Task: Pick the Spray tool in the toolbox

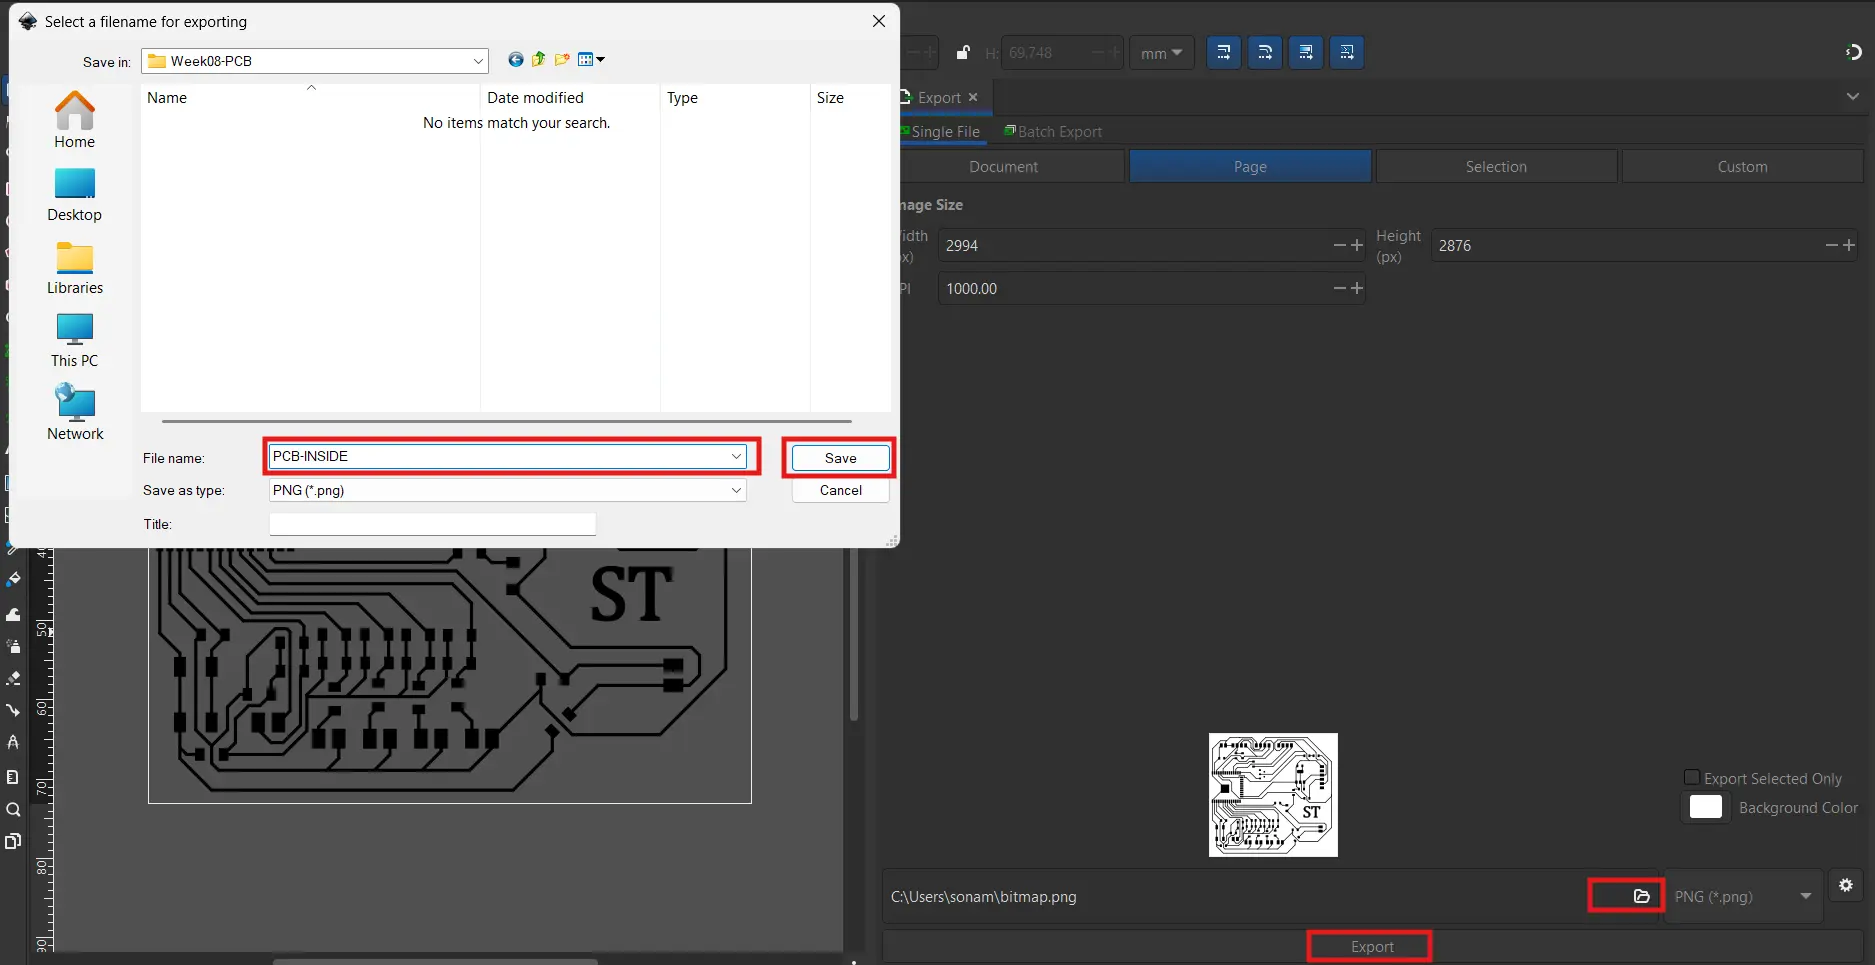Action: (x=13, y=646)
